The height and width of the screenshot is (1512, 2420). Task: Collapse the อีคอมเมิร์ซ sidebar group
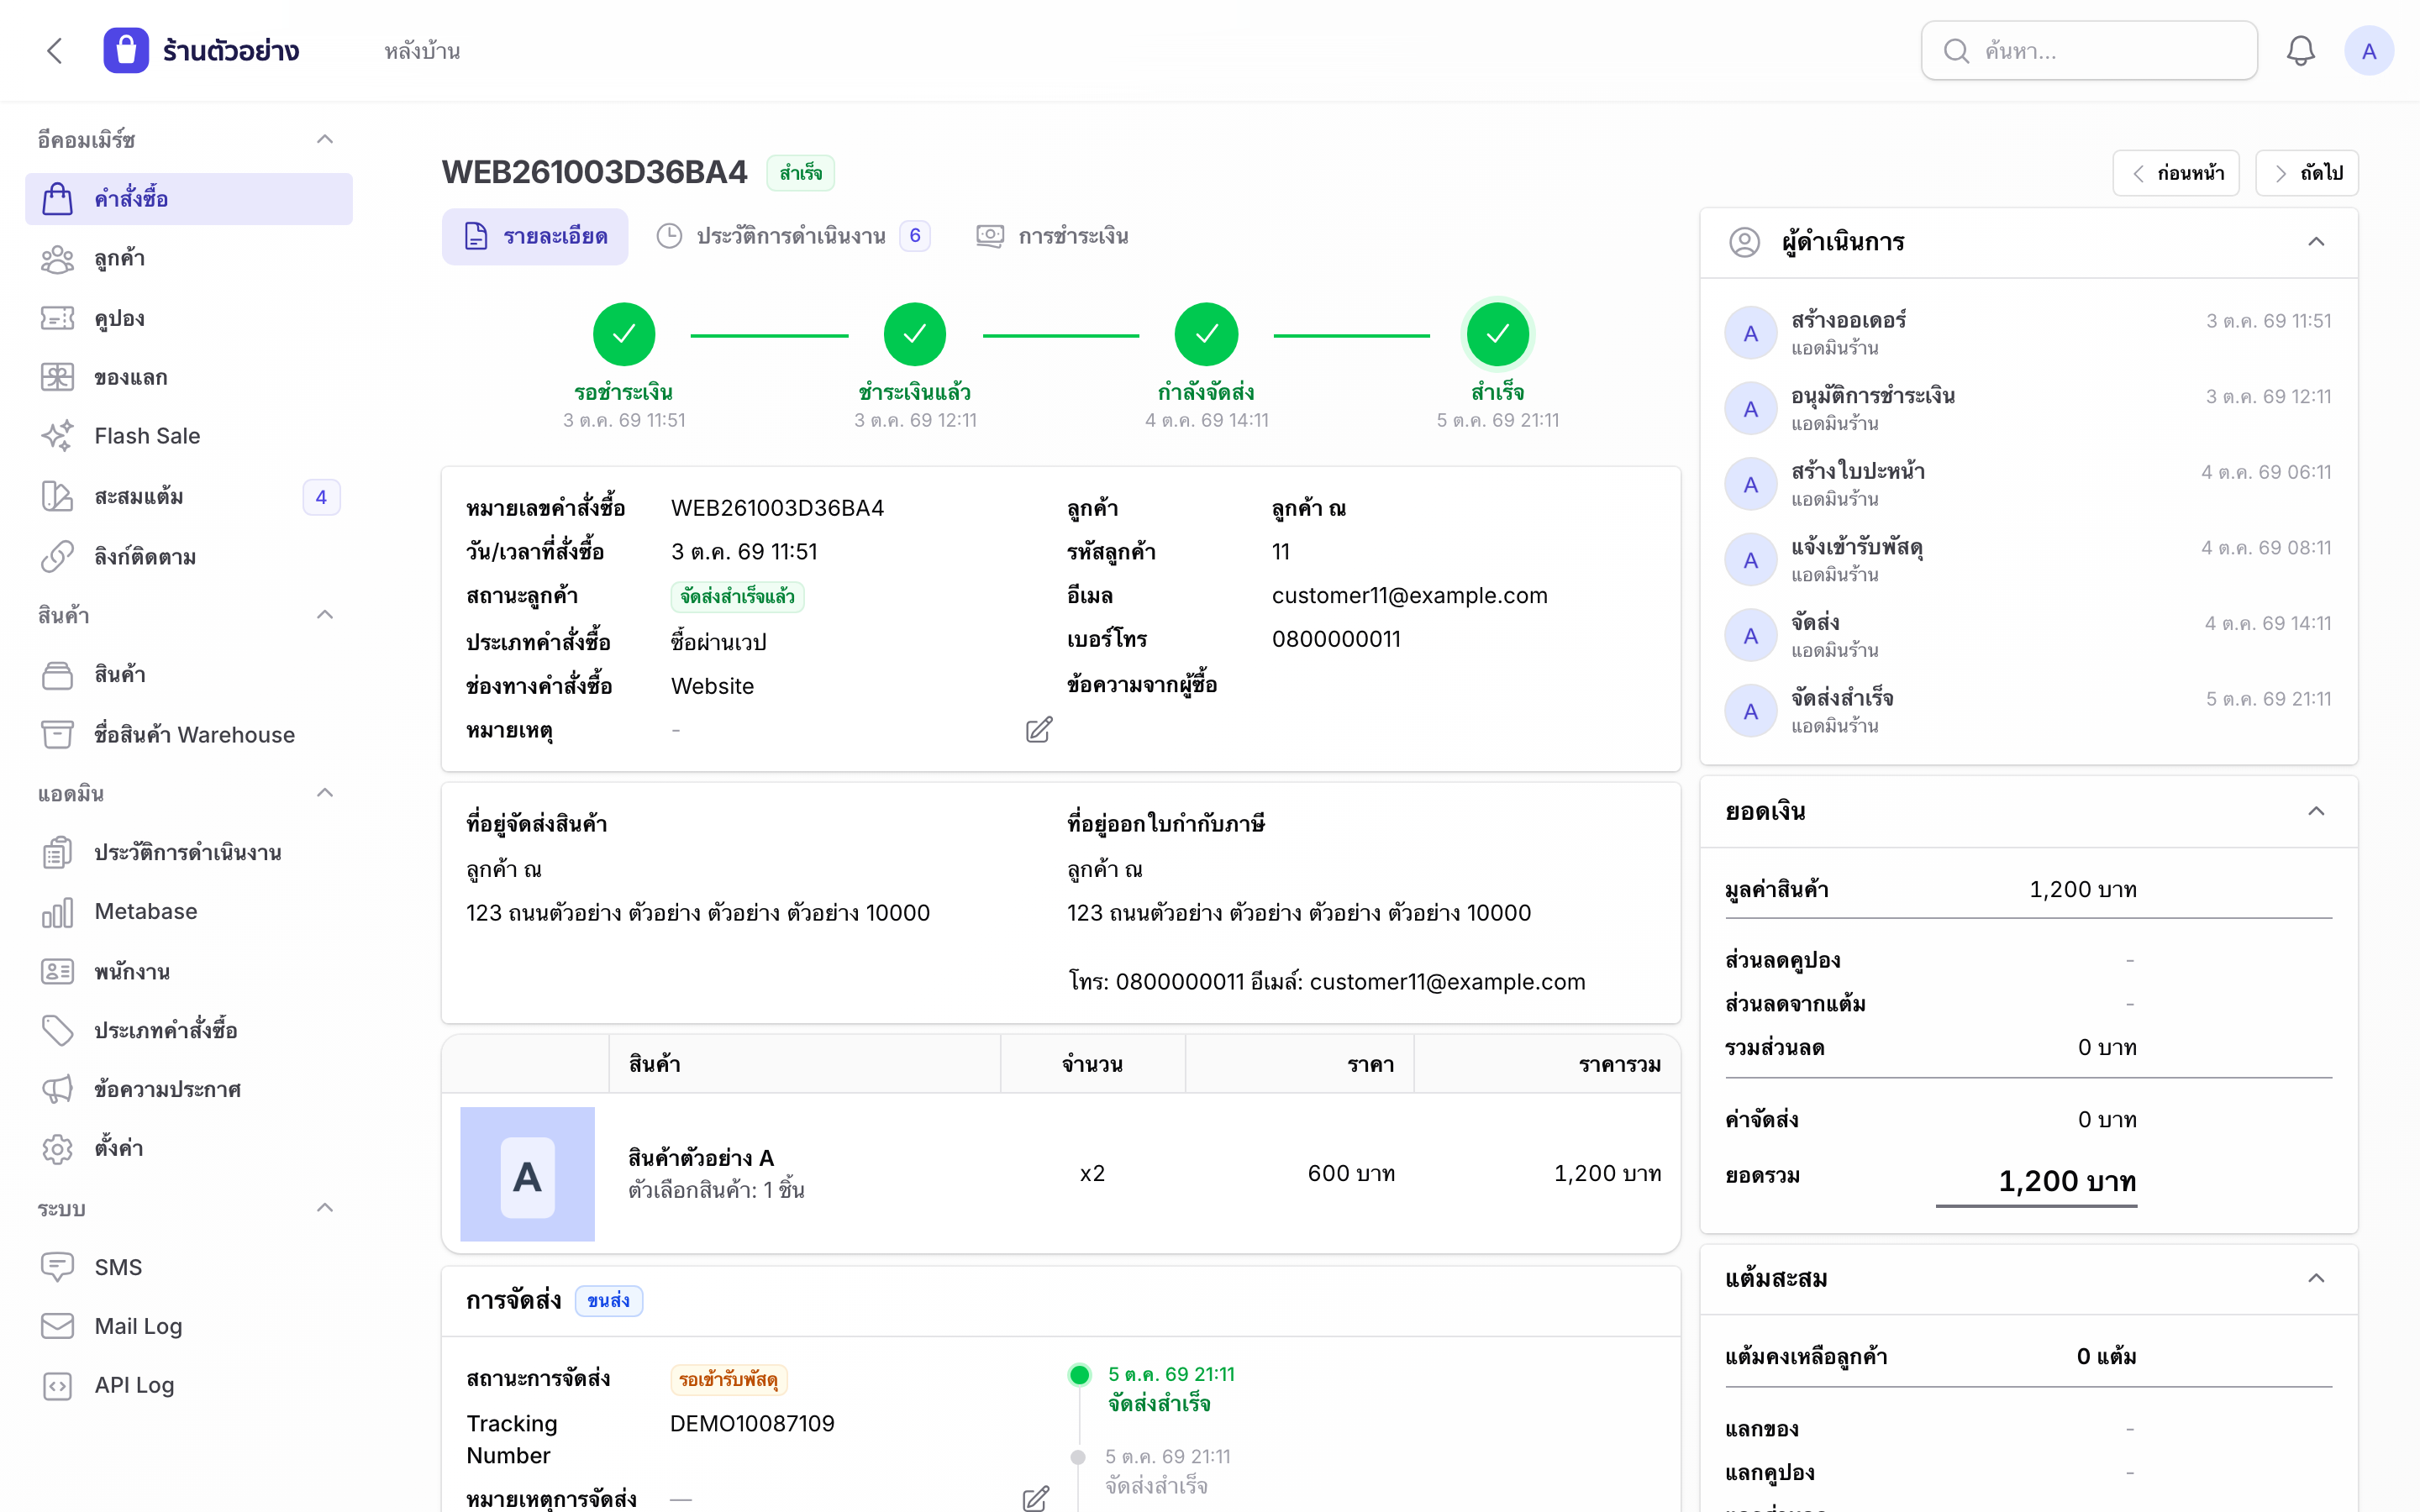click(324, 140)
